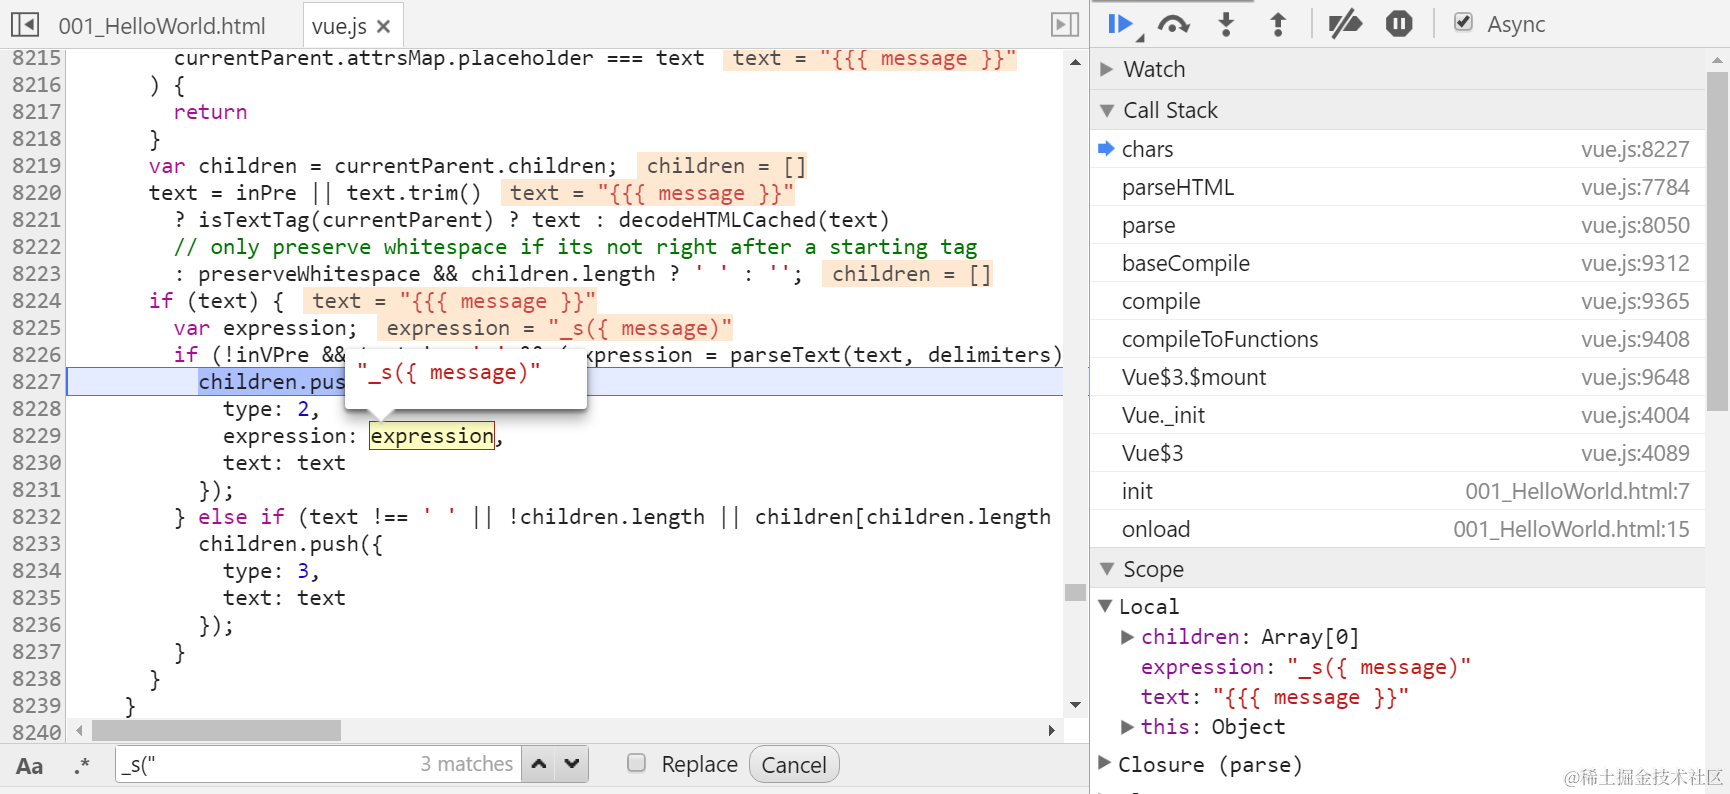
Task: Expand children Array[0] variable
Action: point(1127,637)
